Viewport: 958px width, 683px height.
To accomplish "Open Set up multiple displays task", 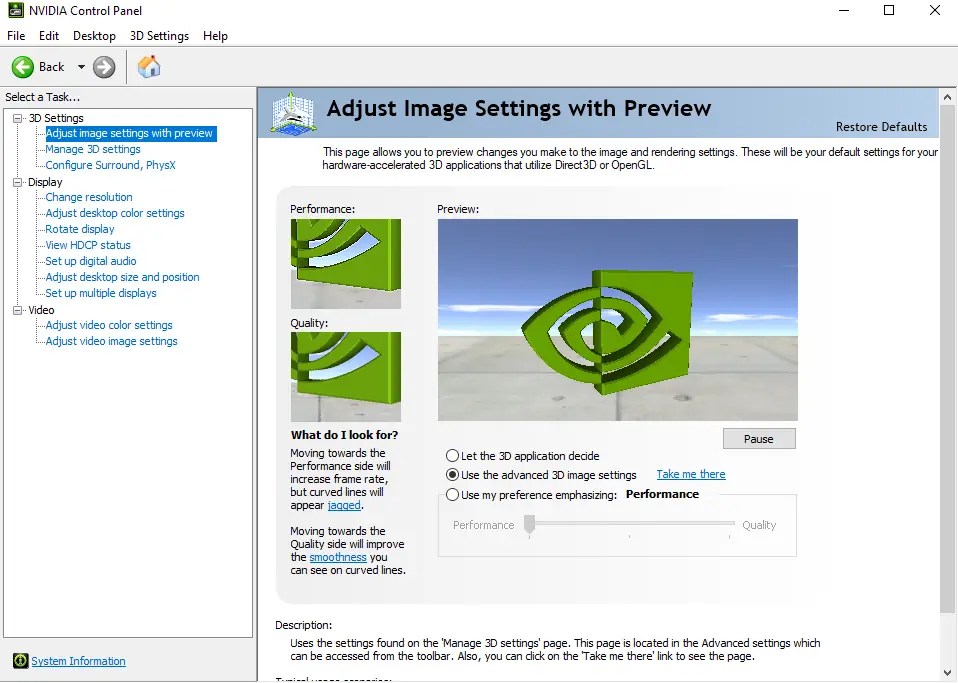I will (101, 293).
